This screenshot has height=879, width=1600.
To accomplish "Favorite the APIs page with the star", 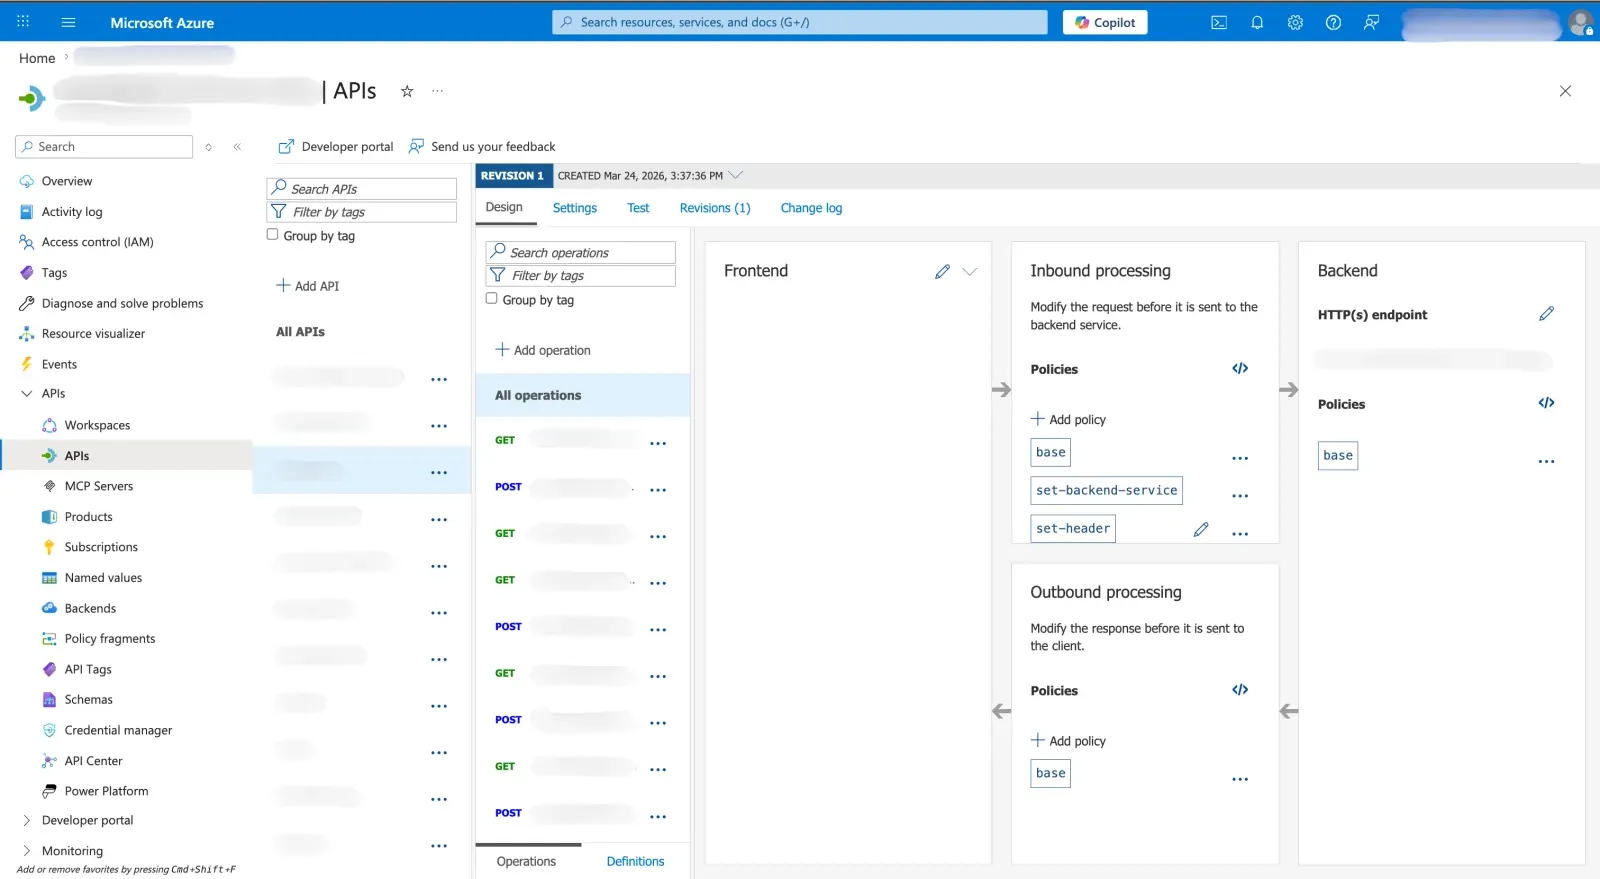I will pos(407,91).
